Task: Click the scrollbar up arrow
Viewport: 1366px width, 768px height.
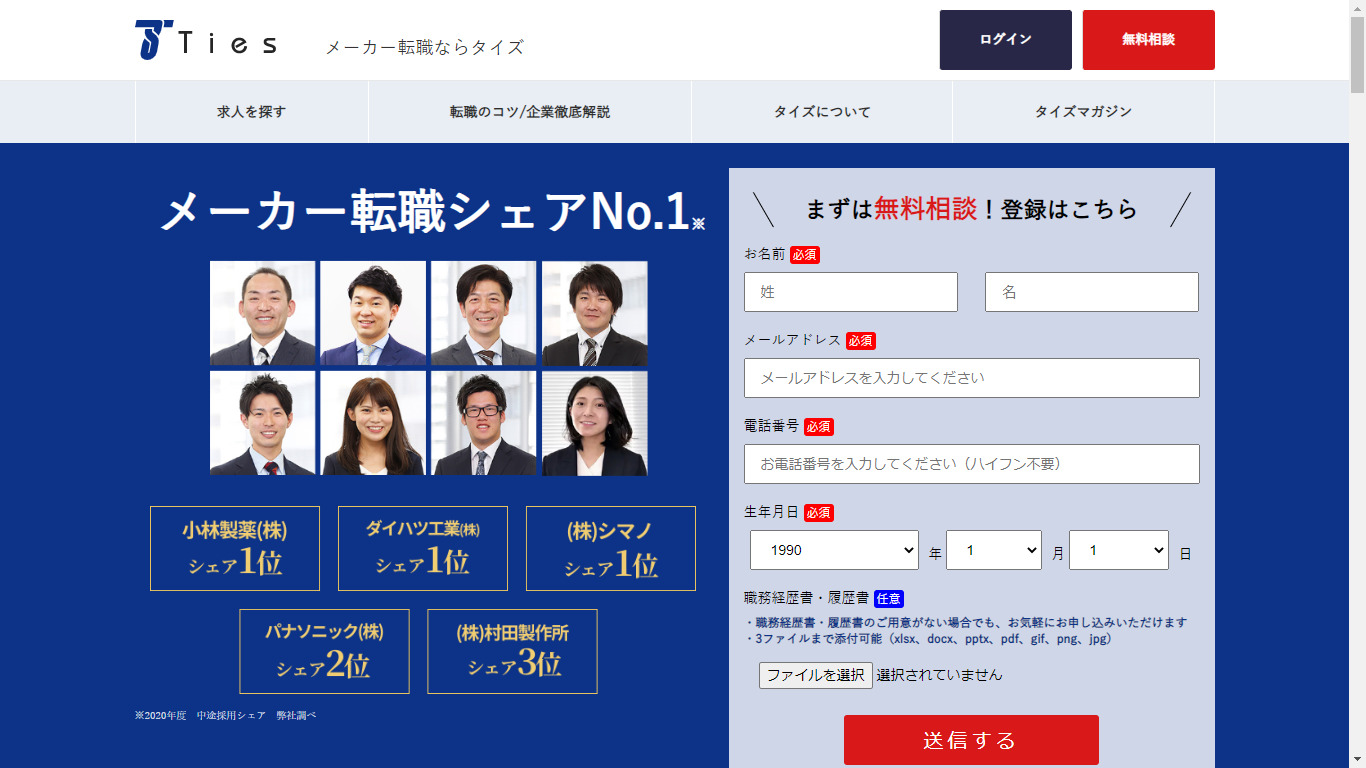Action: point(1357,8)
